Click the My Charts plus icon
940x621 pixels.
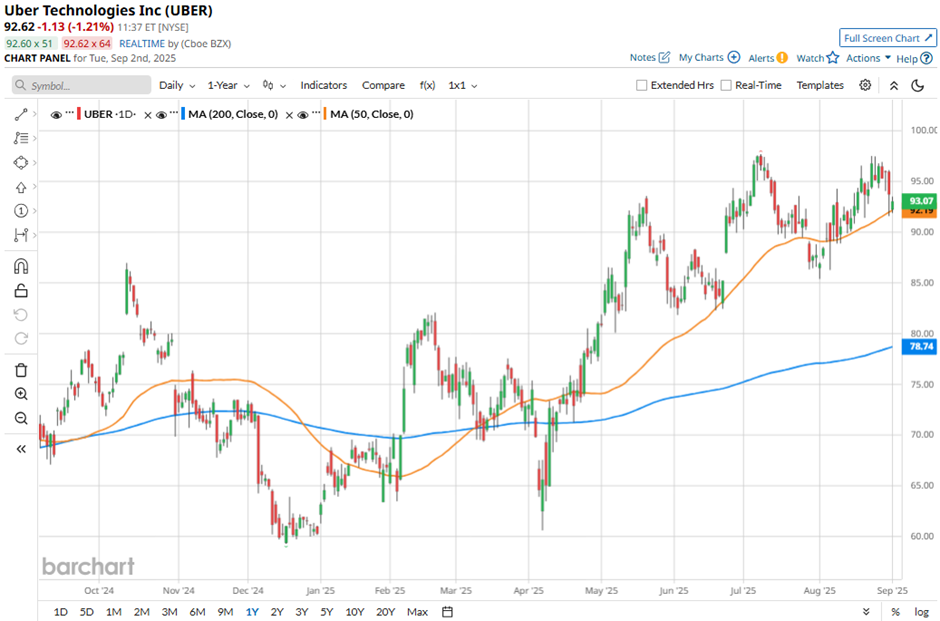[x=734, y=58]
